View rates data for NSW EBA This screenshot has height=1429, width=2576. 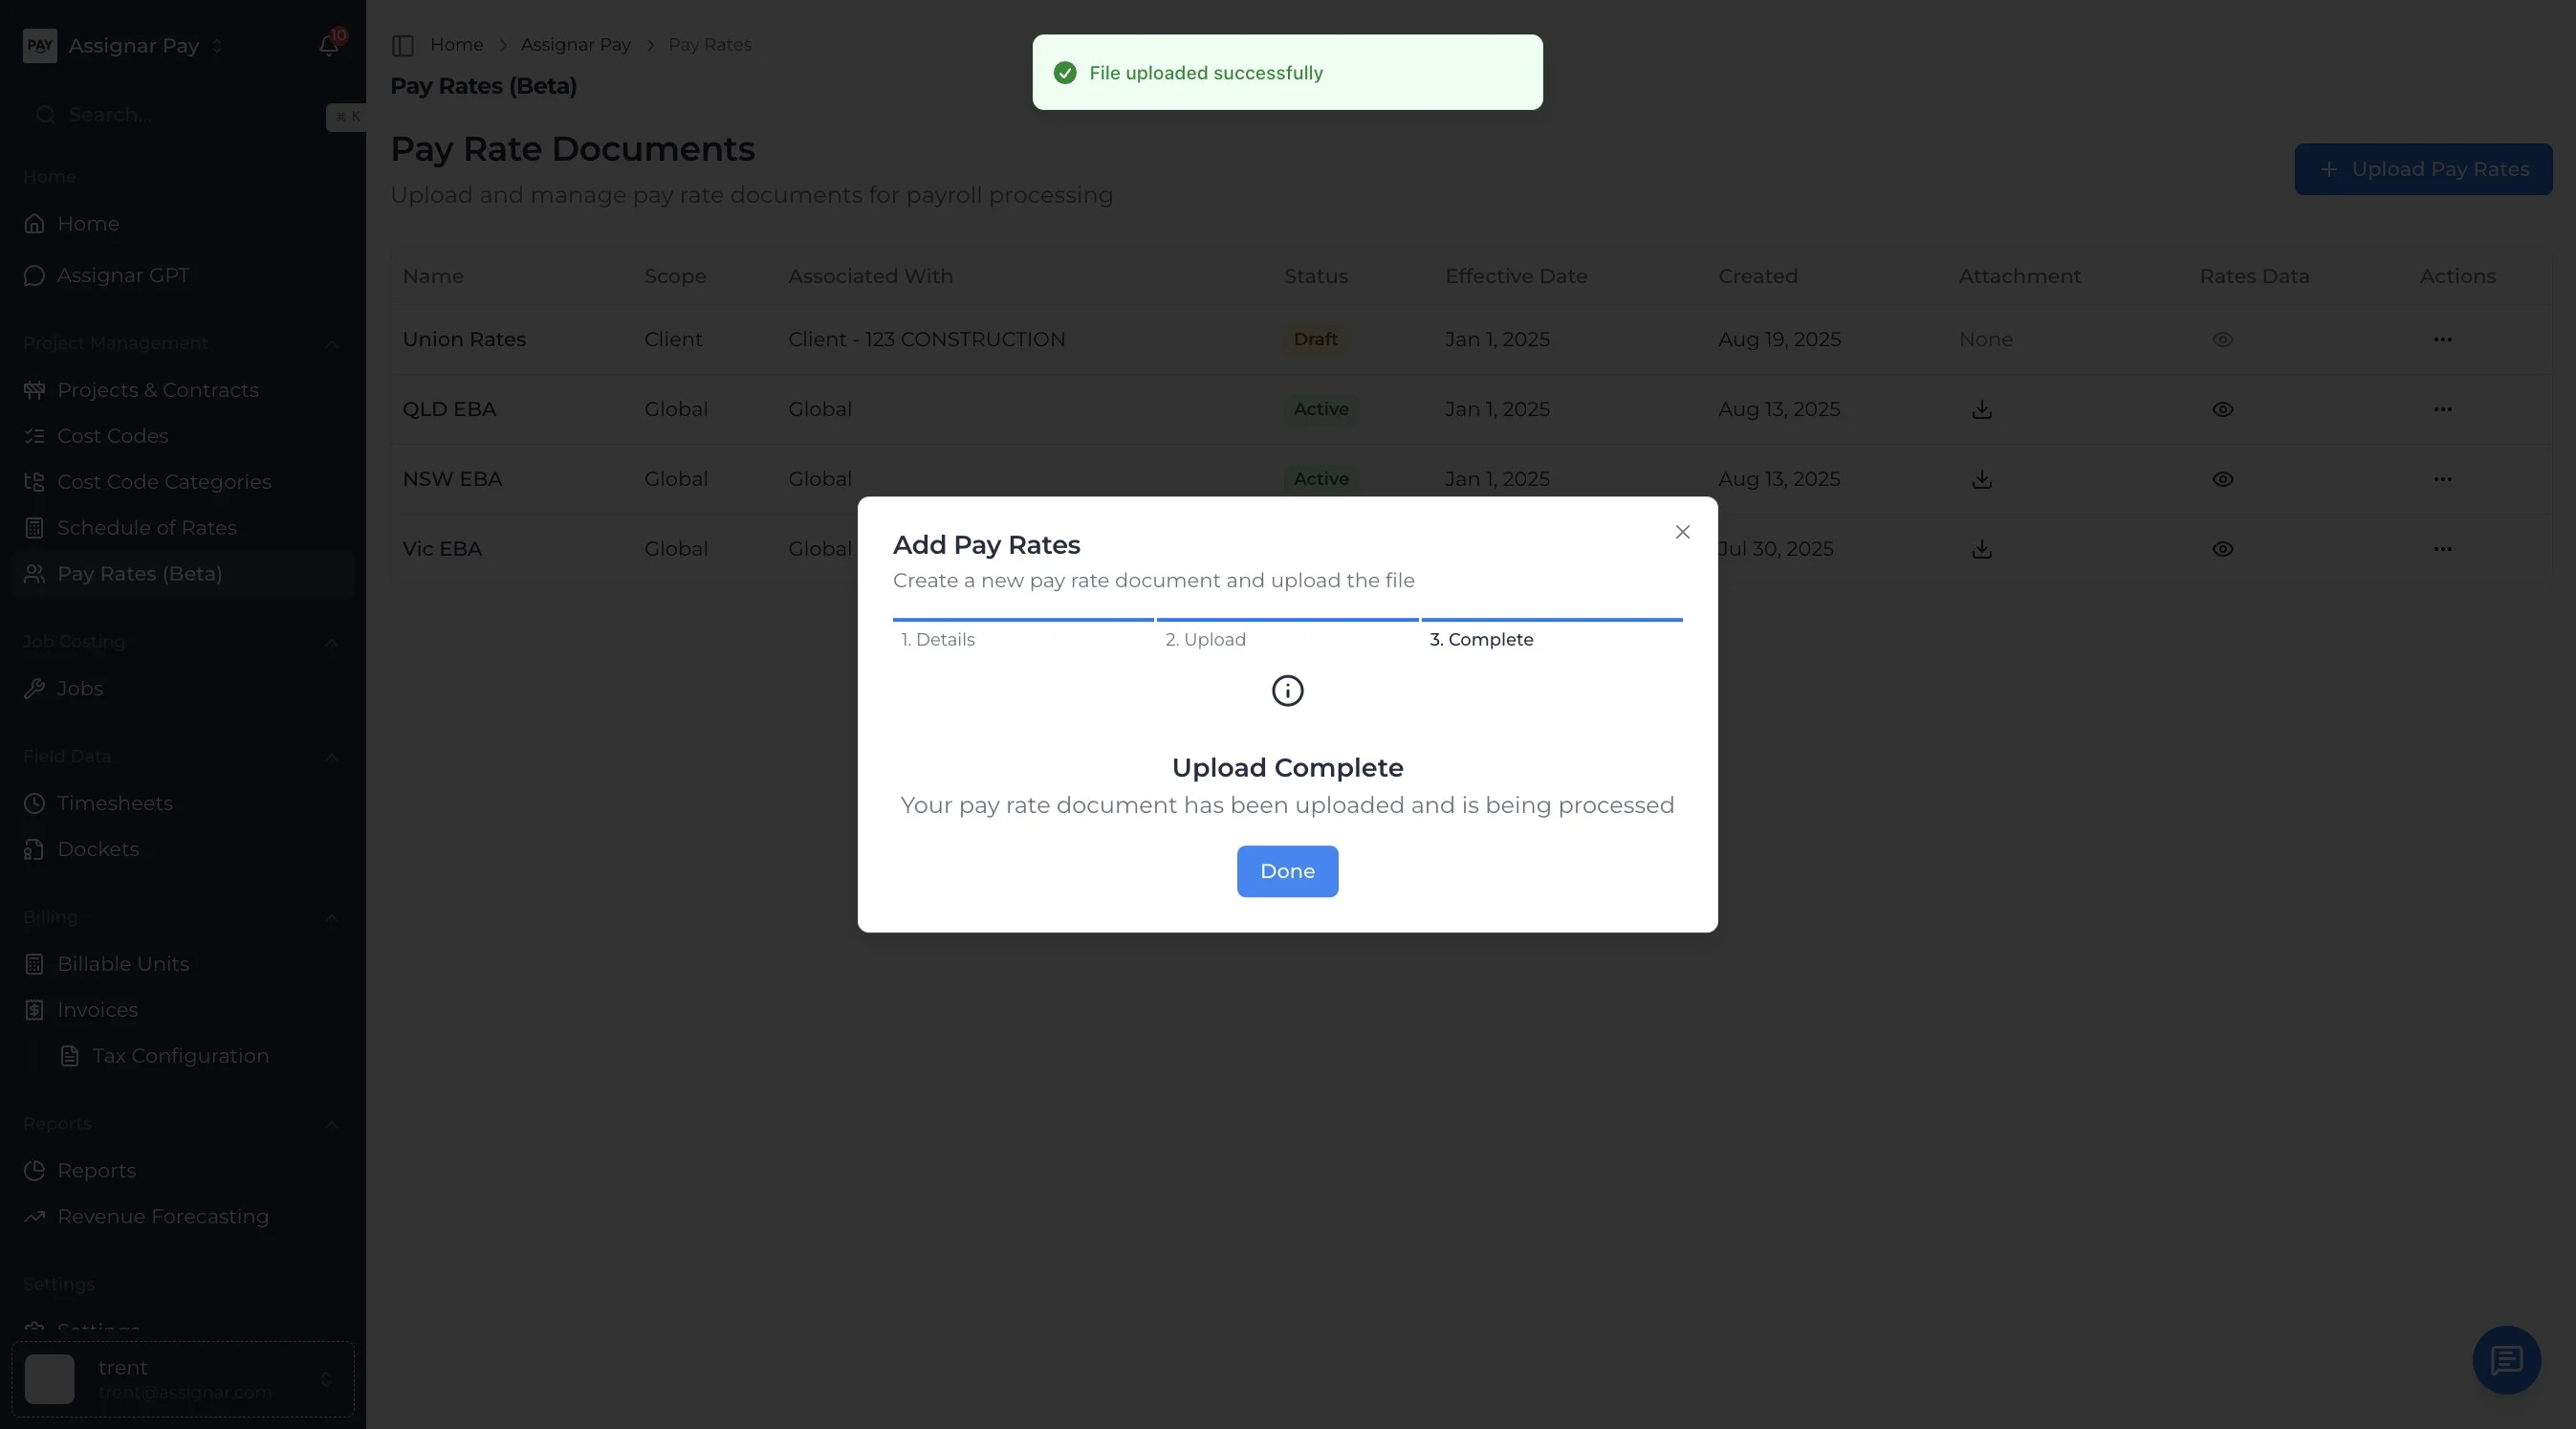pyautogui.click(x=2222, y=479)
